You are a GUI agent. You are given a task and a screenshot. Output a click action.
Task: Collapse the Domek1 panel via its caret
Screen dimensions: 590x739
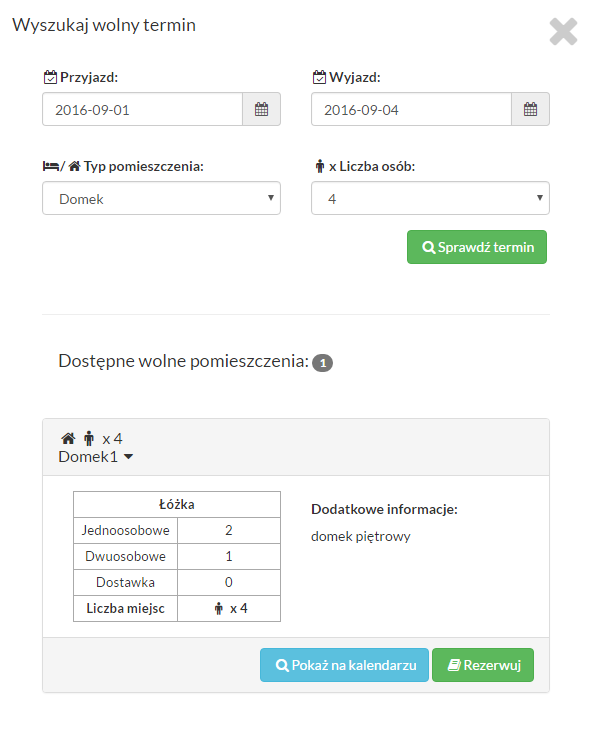(128, 457)
